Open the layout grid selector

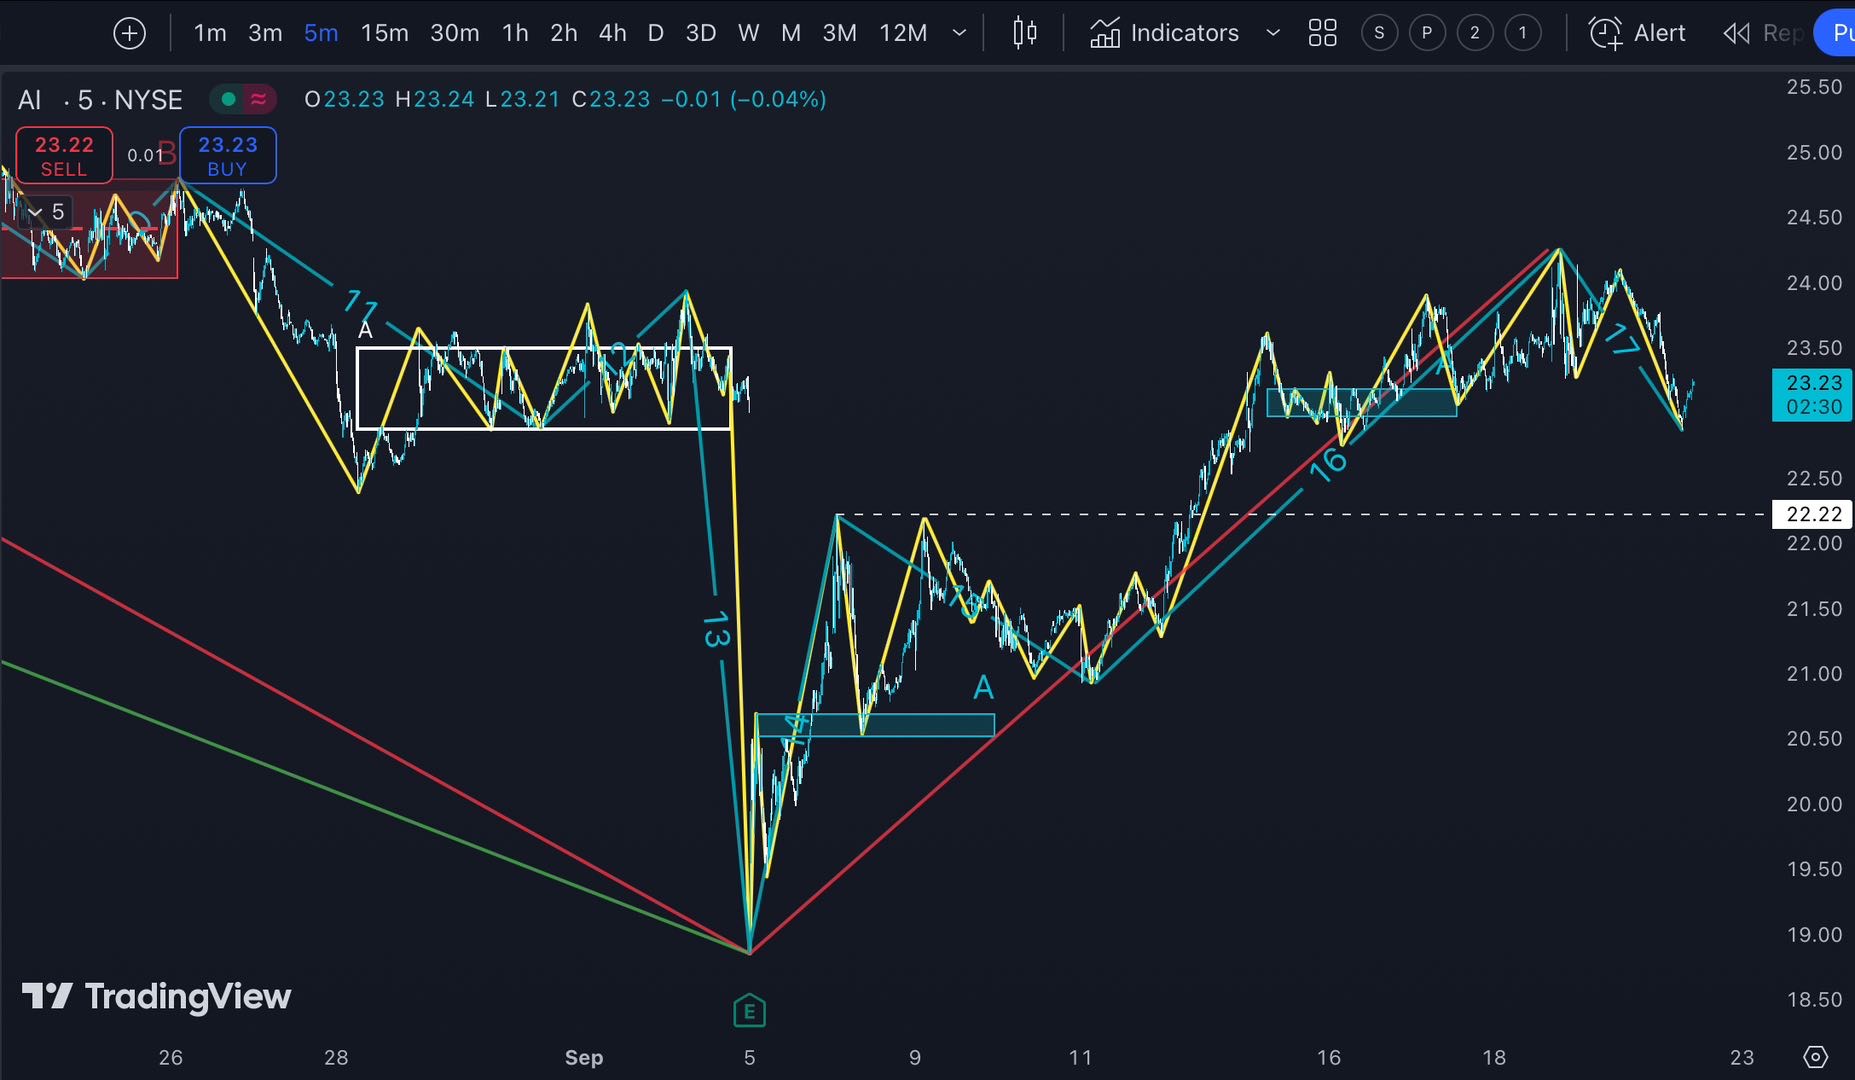1322,33
